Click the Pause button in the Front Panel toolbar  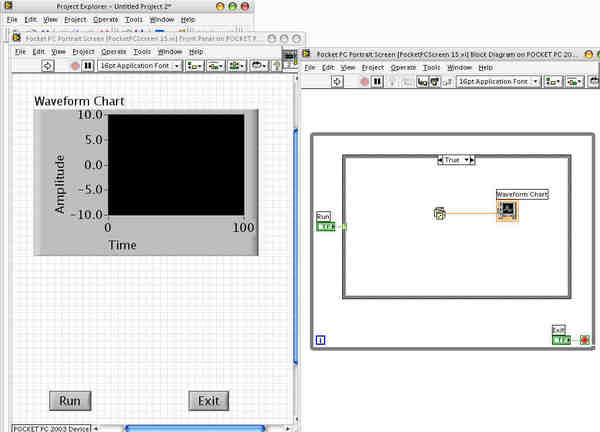coord(88,66)
